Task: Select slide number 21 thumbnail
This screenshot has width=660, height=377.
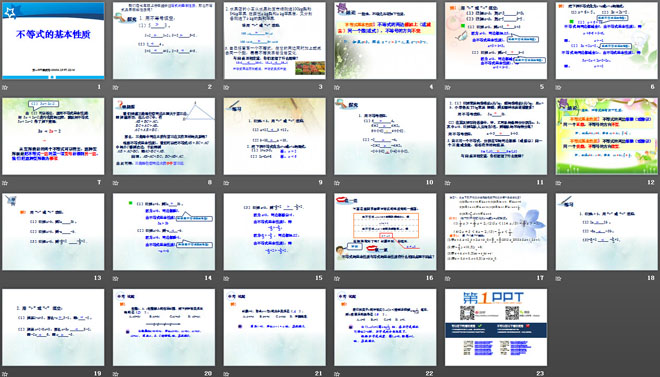Action: (274, 327)
